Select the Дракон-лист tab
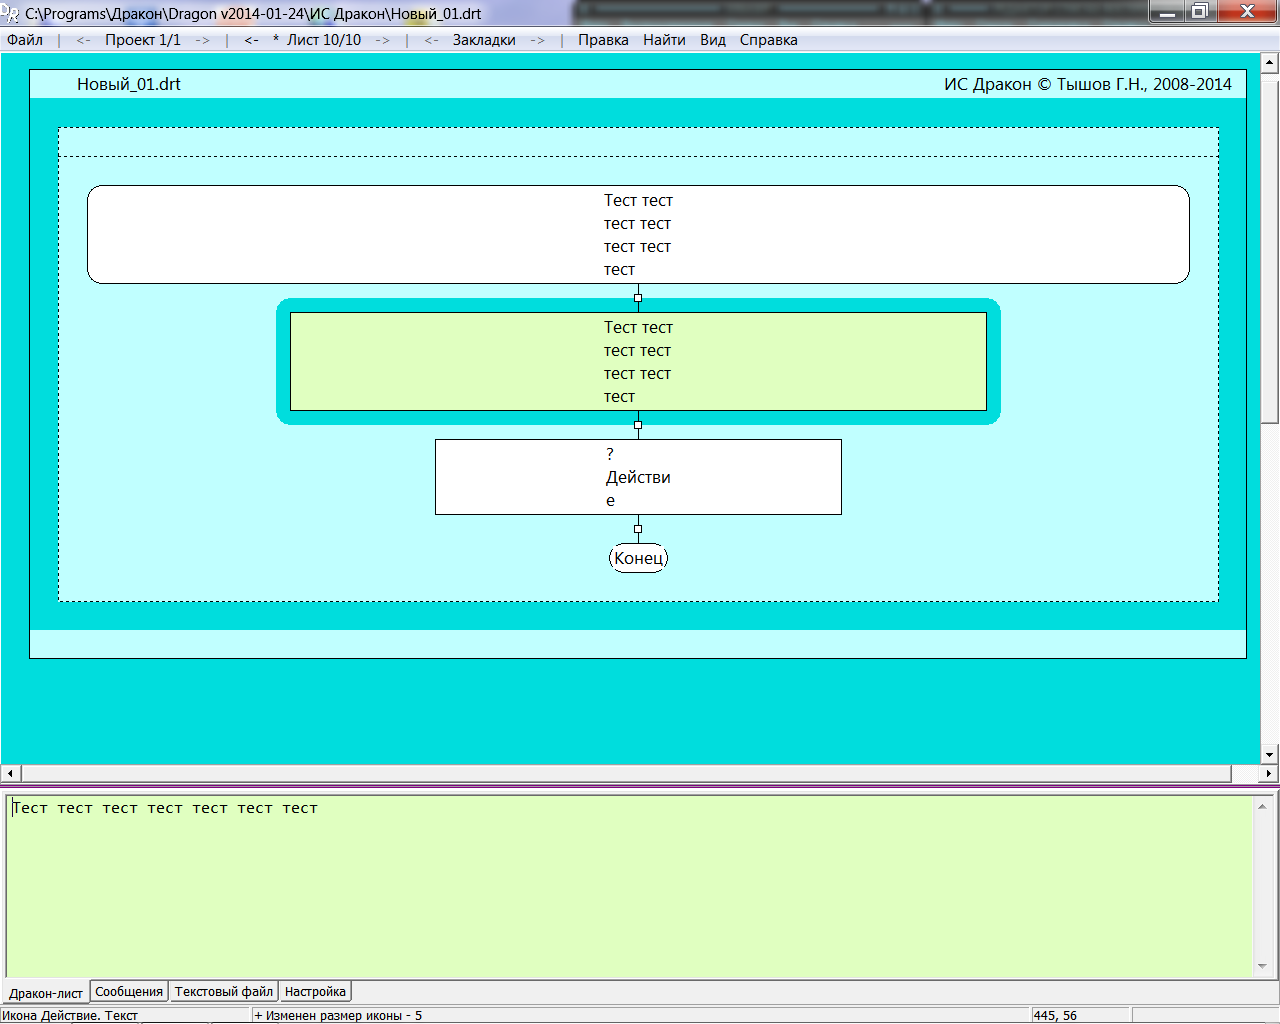Viewport: 1280px width, 1024px height. pyautogui.click(x=46, y=993)
